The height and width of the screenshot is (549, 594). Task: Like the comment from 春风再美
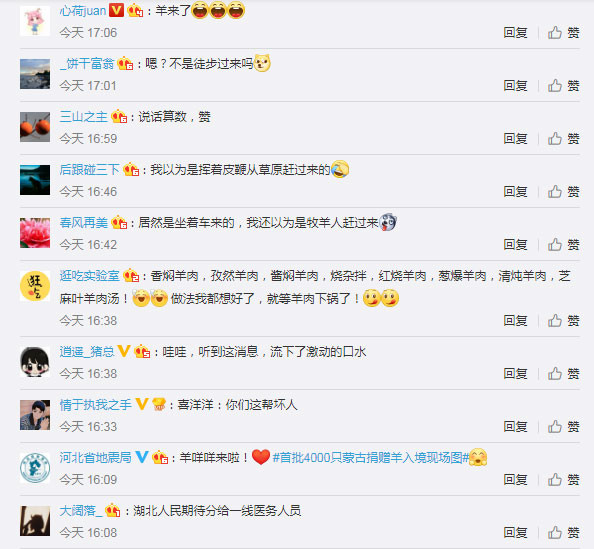click(x=563, y=245)
